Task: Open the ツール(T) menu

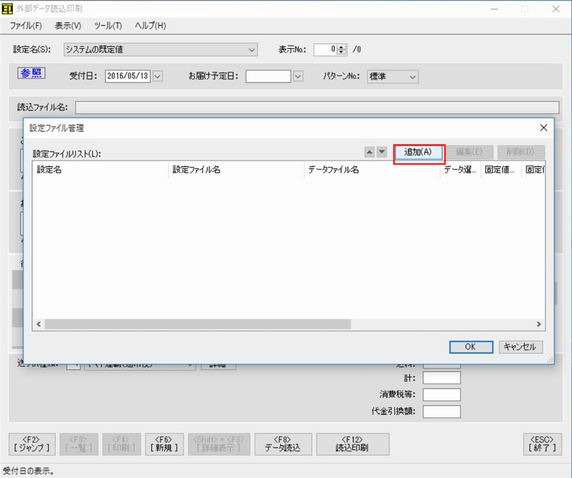Action: pos(108,26)
